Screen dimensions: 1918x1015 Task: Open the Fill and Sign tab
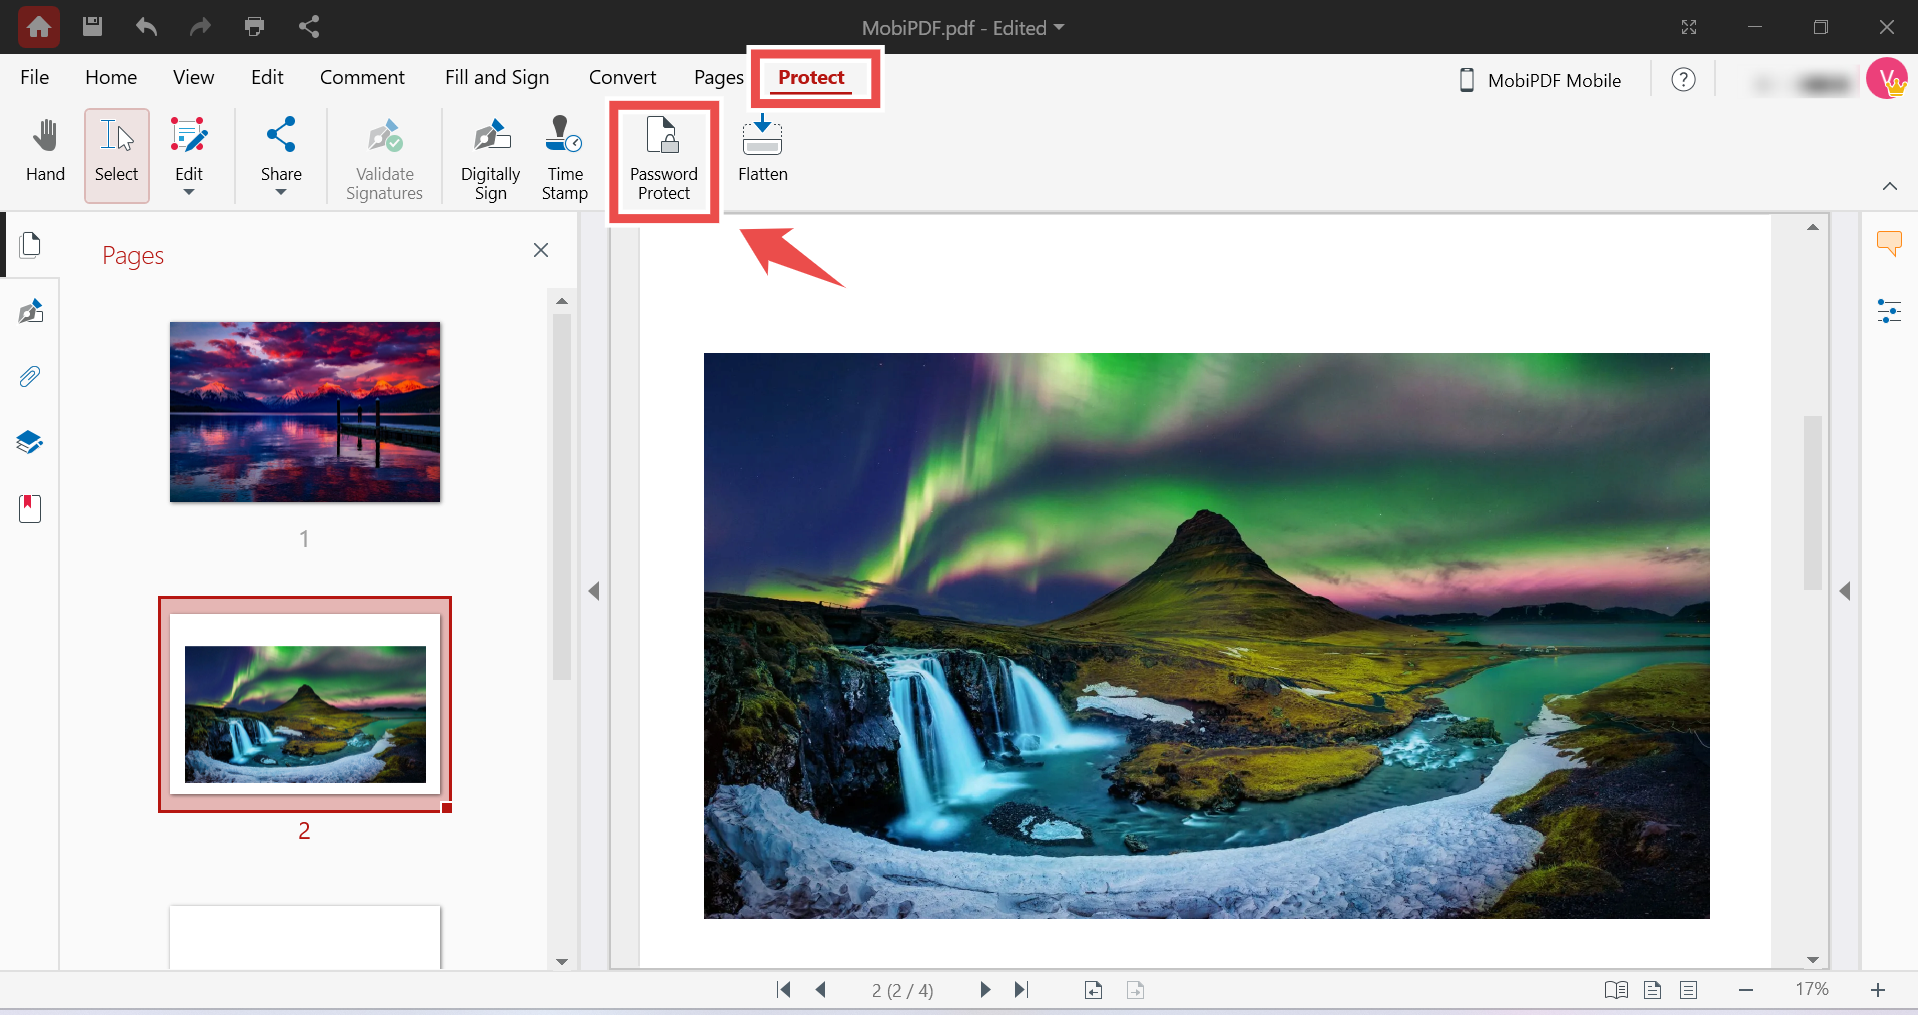[497, 77]
